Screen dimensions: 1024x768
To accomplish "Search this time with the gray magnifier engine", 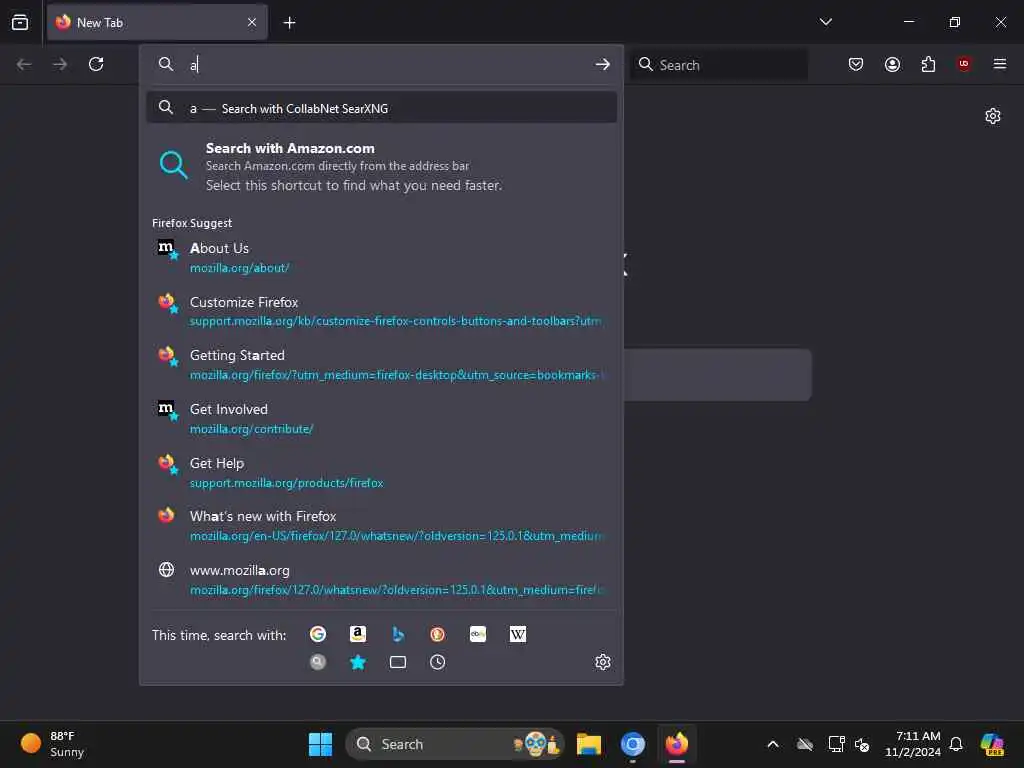I will 318,662.
